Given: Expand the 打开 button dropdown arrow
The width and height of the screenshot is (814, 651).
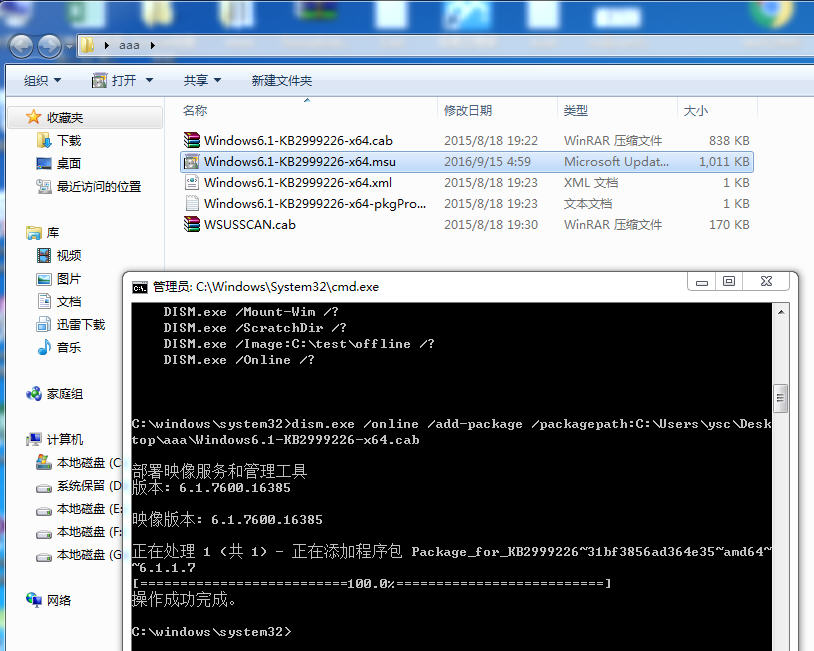Looking at the screenshot, I should click(150, 80).
